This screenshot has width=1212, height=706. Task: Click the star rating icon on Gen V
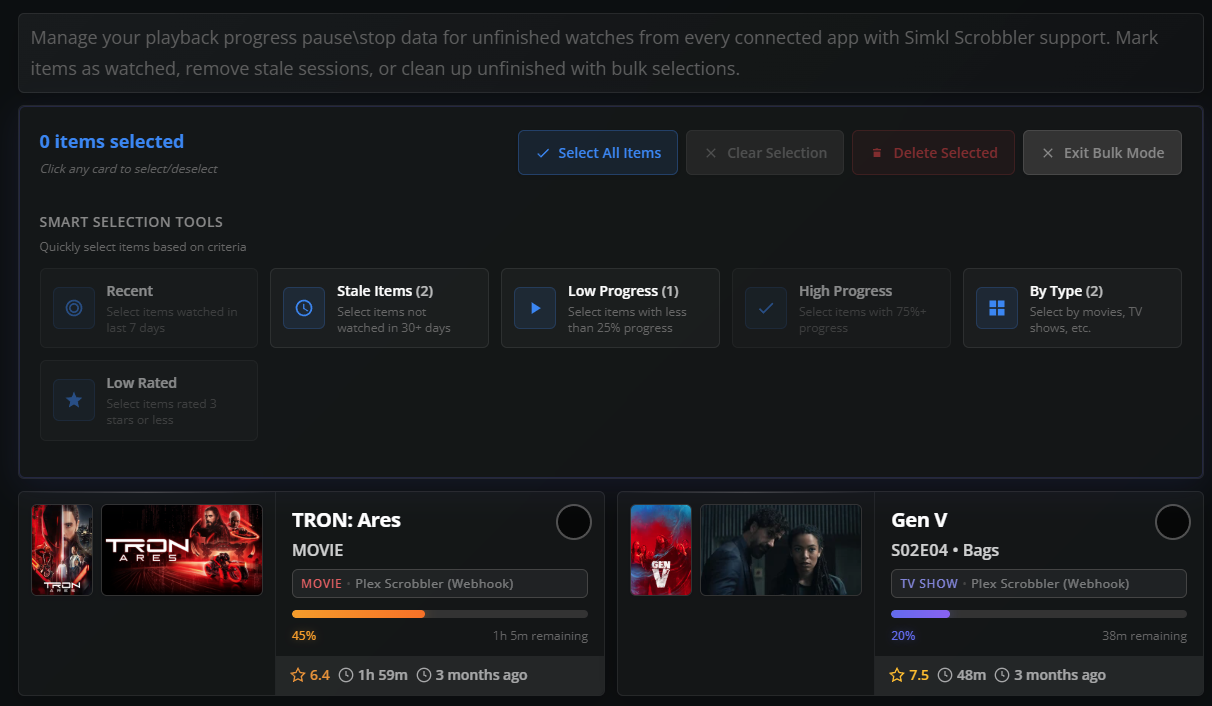(896, 675)
